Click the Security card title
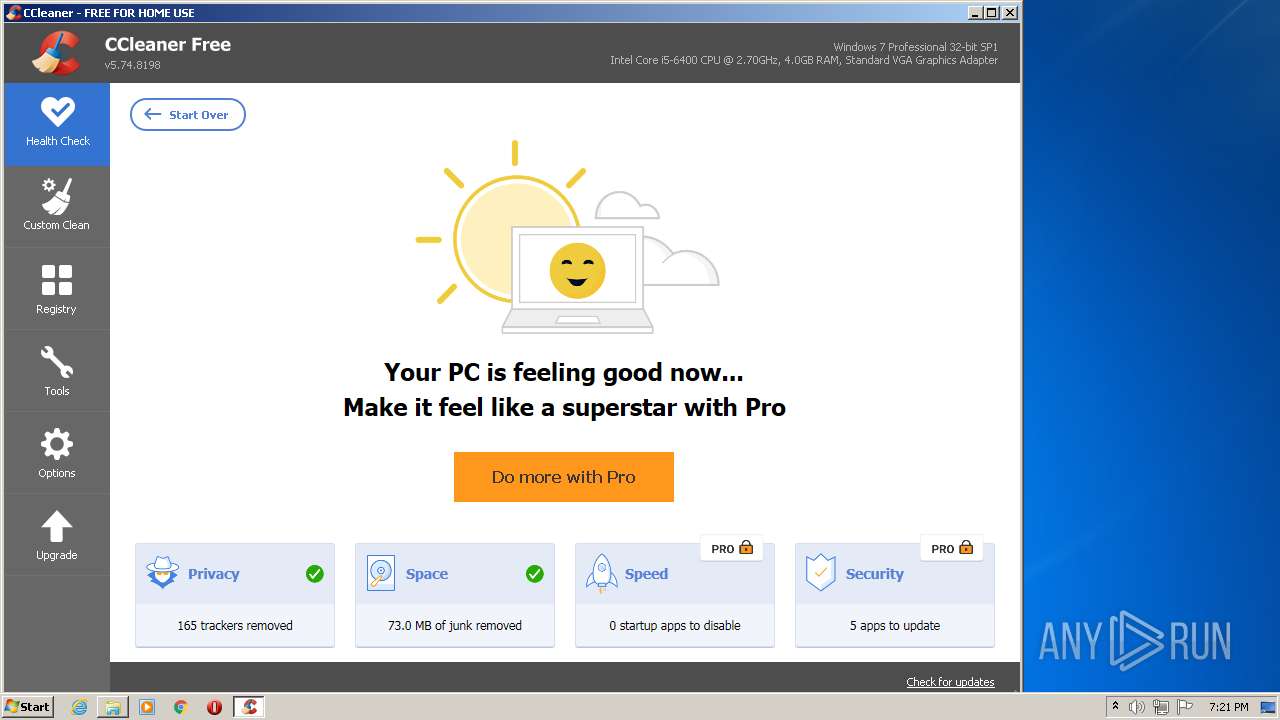 875,574
